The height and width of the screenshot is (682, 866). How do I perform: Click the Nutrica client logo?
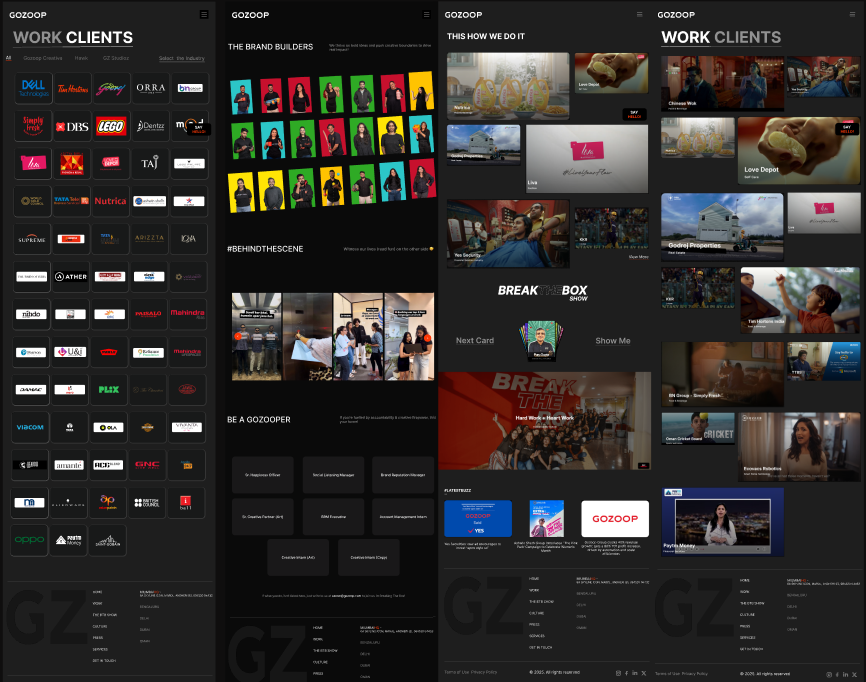tap(110, 201)
